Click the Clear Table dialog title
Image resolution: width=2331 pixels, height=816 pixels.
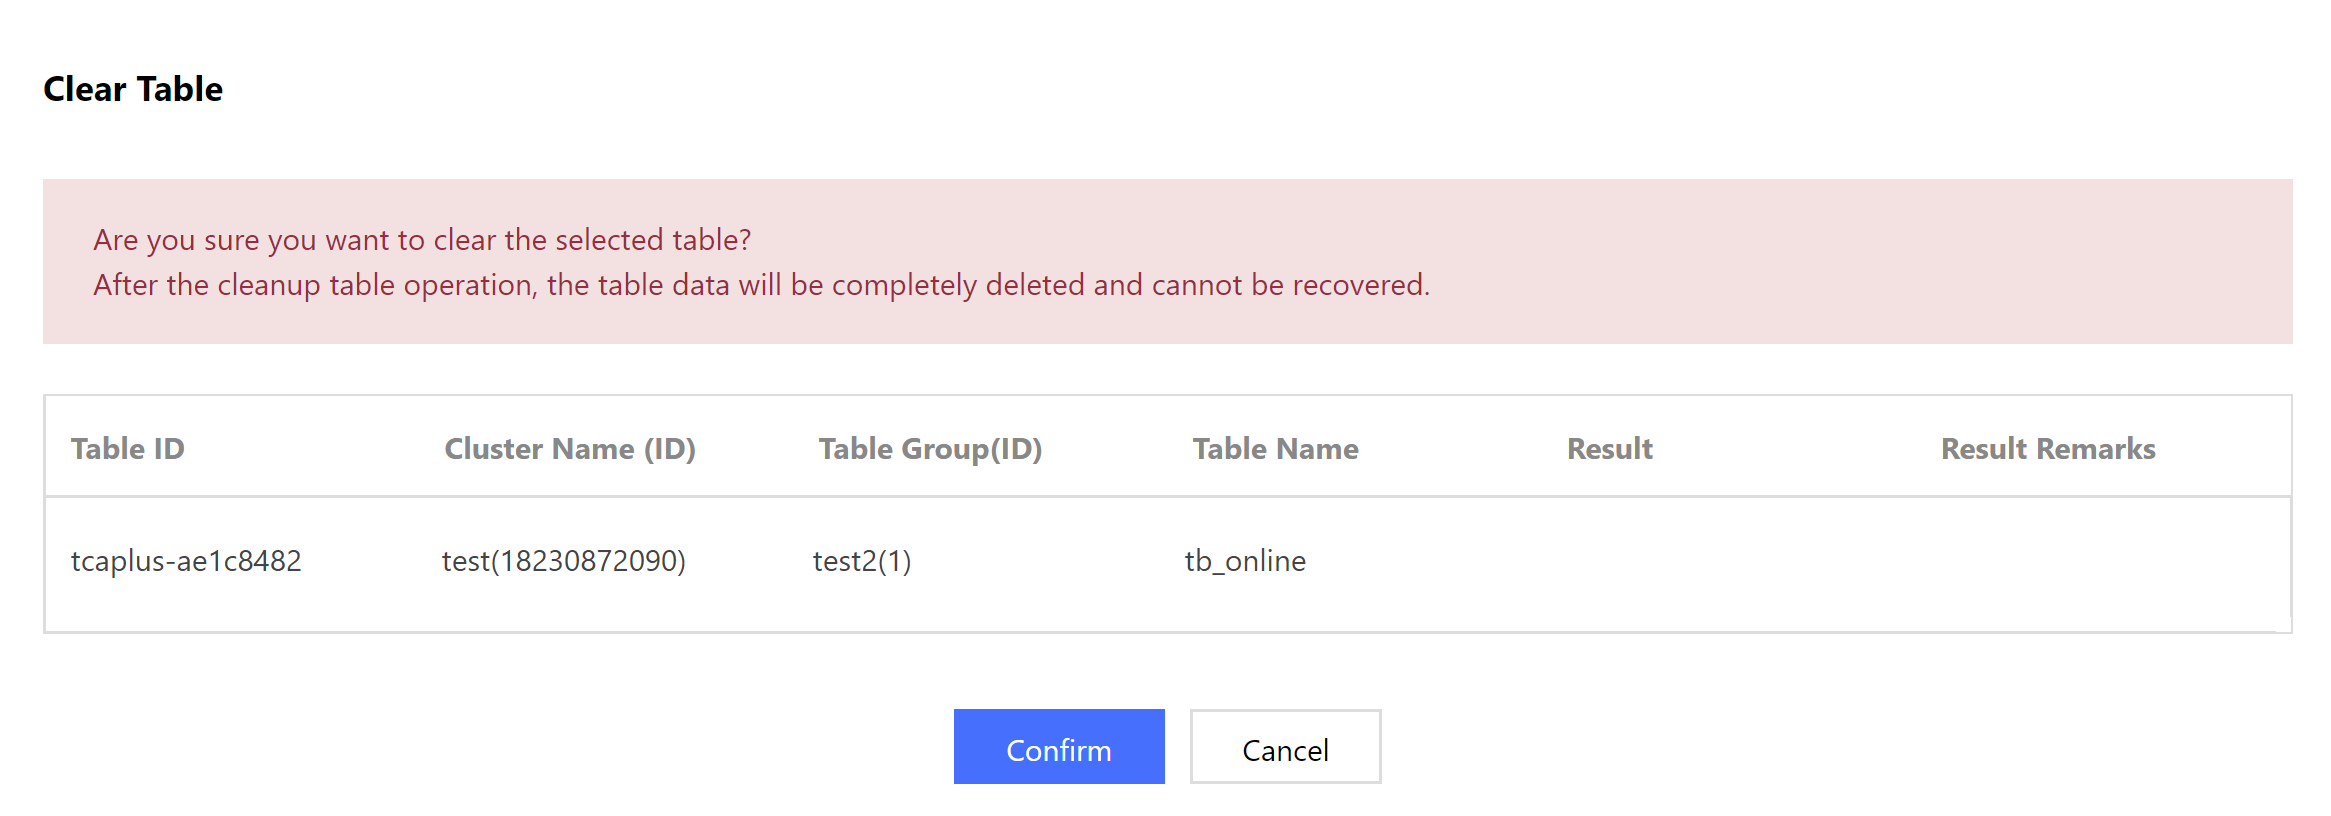click(133, 89)
